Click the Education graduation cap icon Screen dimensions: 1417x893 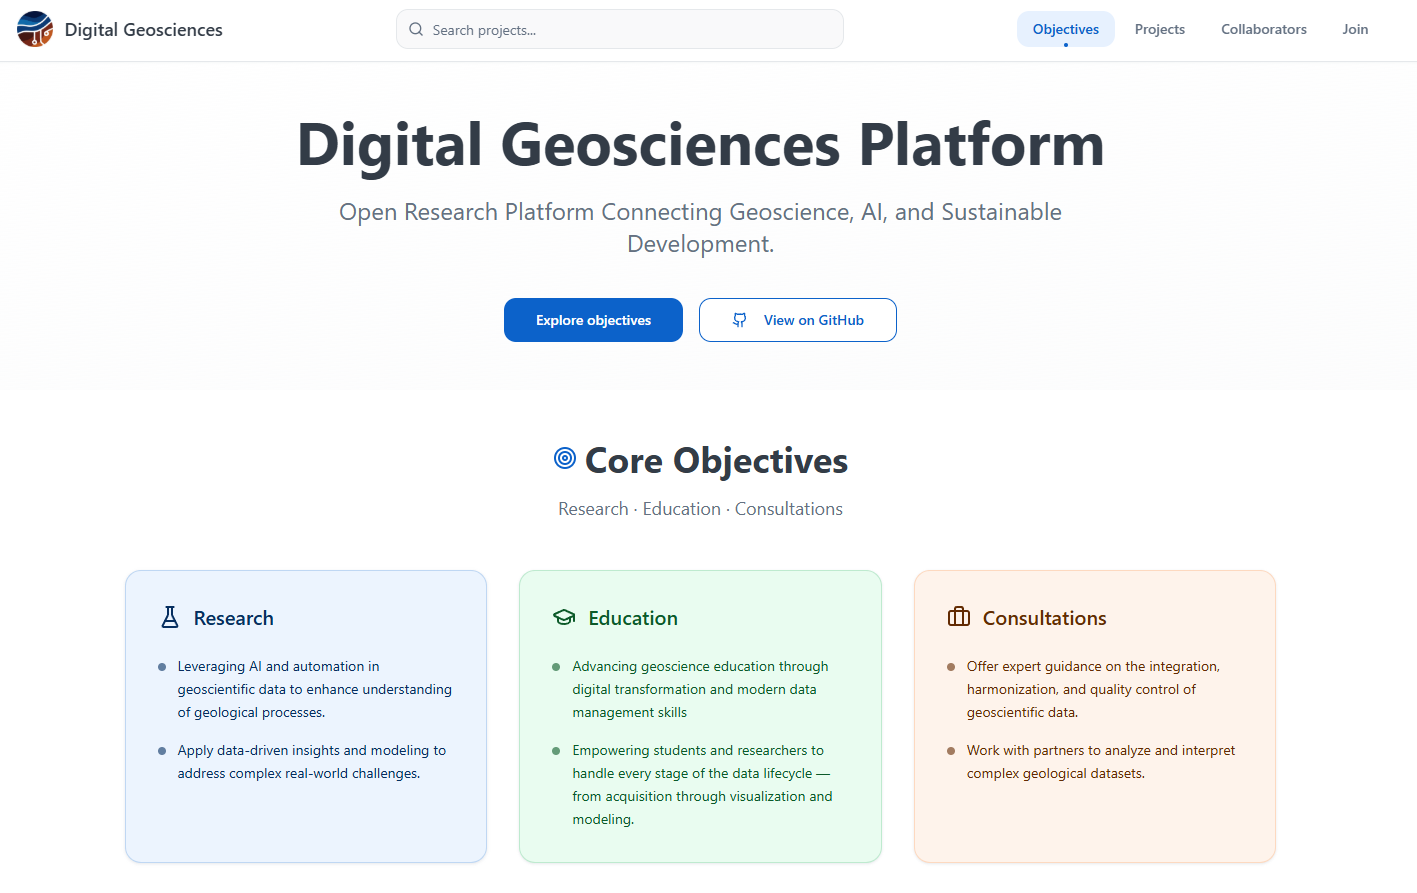[564, 618]
